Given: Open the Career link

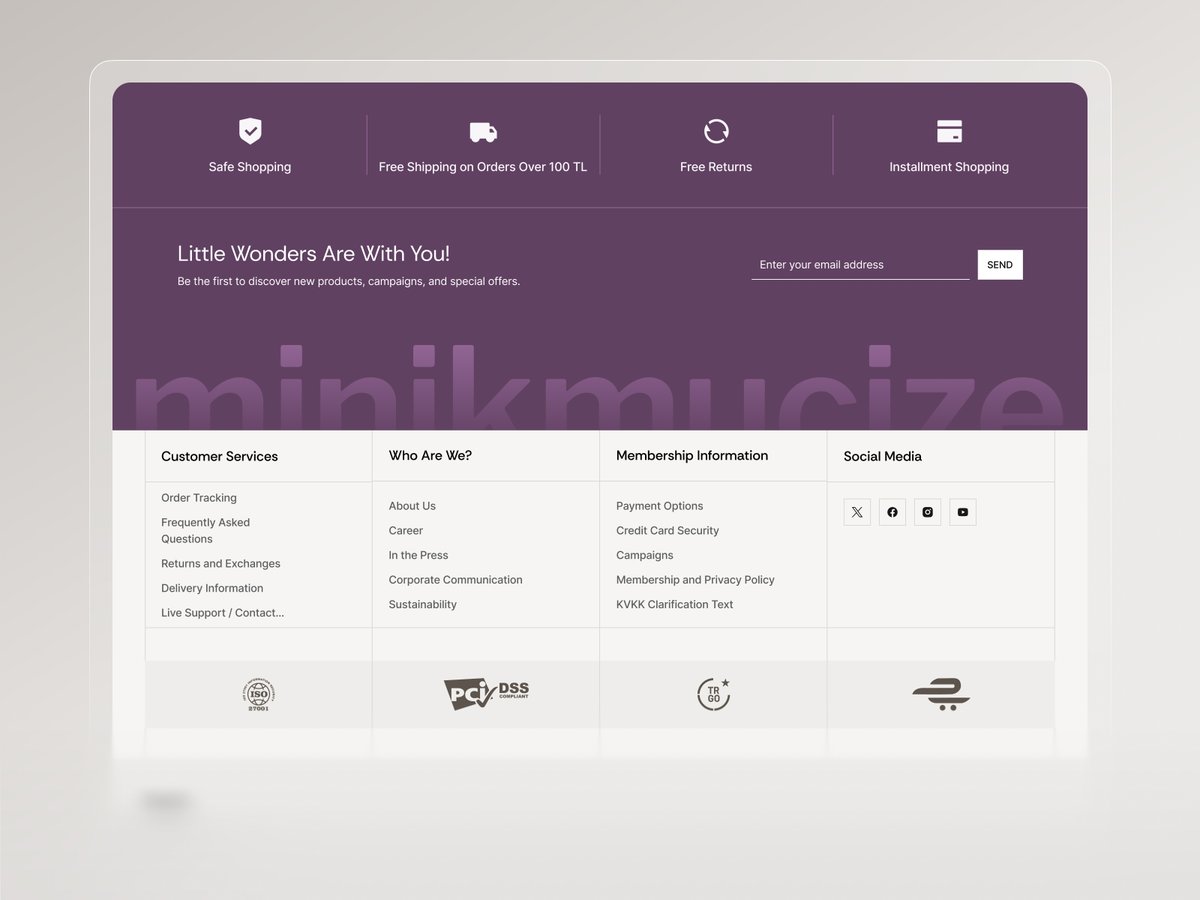Looking at the screenshot, I should [x=406, y=531].
